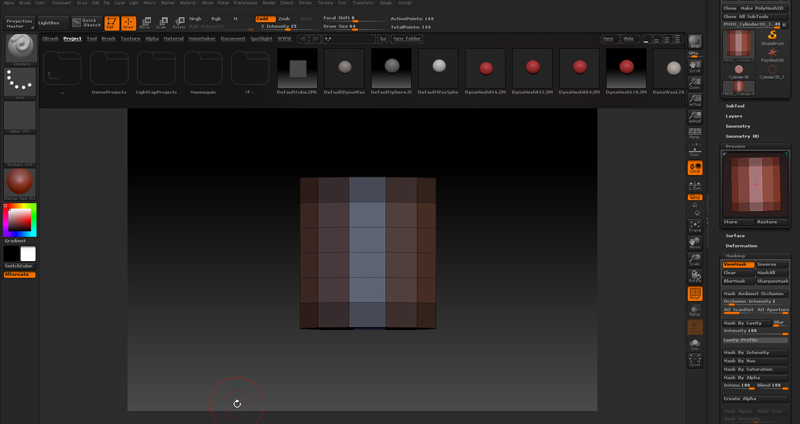
Task: Expand the Layers section
Action: (x=734, y=116)
